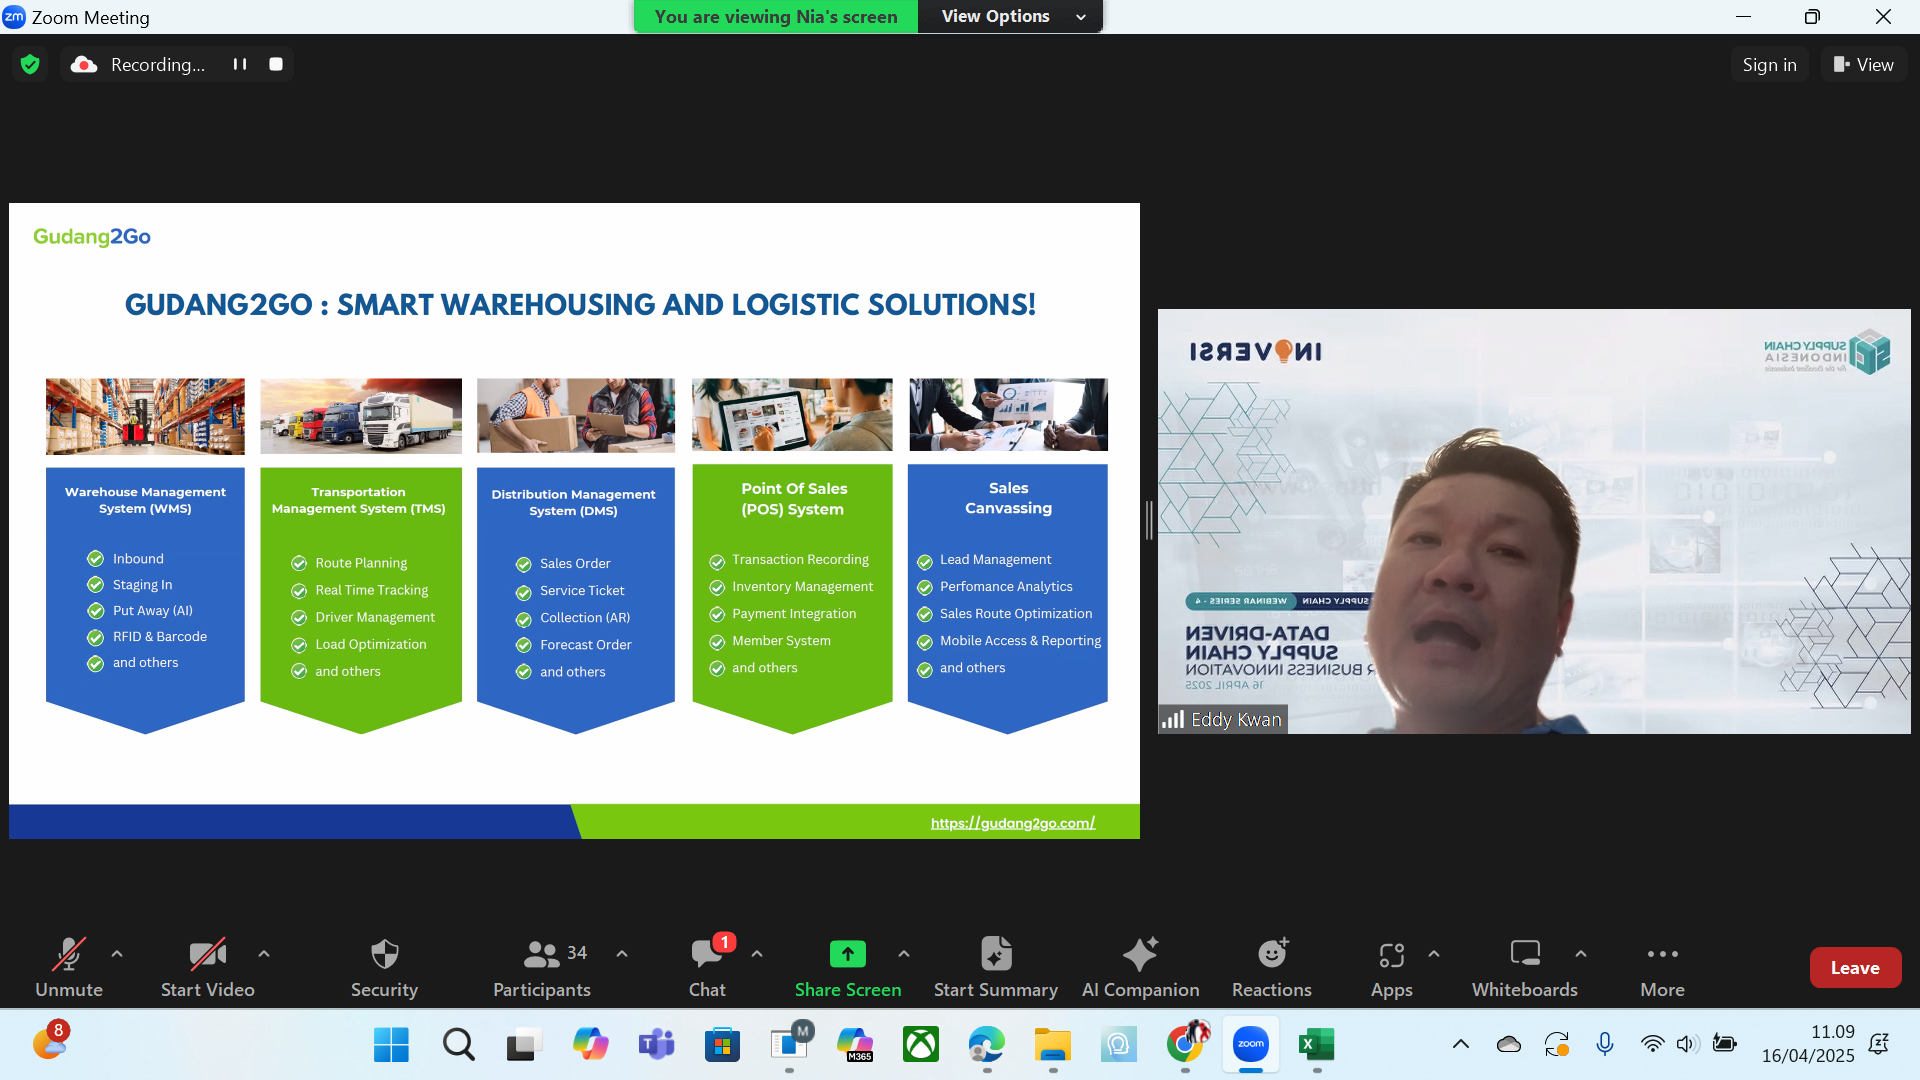Click the warehouse photo on the slide
The height and width of the screenshot is (1080, 1920).
coord(145,415)
